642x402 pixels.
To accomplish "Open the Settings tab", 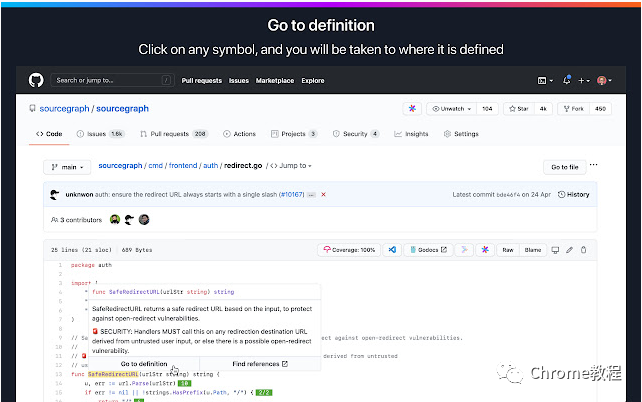I will (x=461, y=134).
